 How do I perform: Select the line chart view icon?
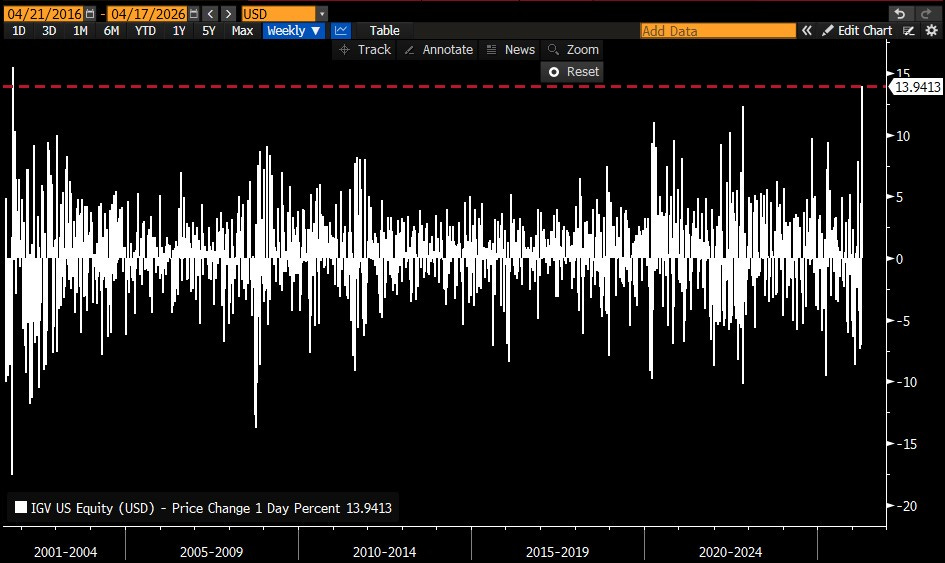pyautogui.click(x=341, y=31)
